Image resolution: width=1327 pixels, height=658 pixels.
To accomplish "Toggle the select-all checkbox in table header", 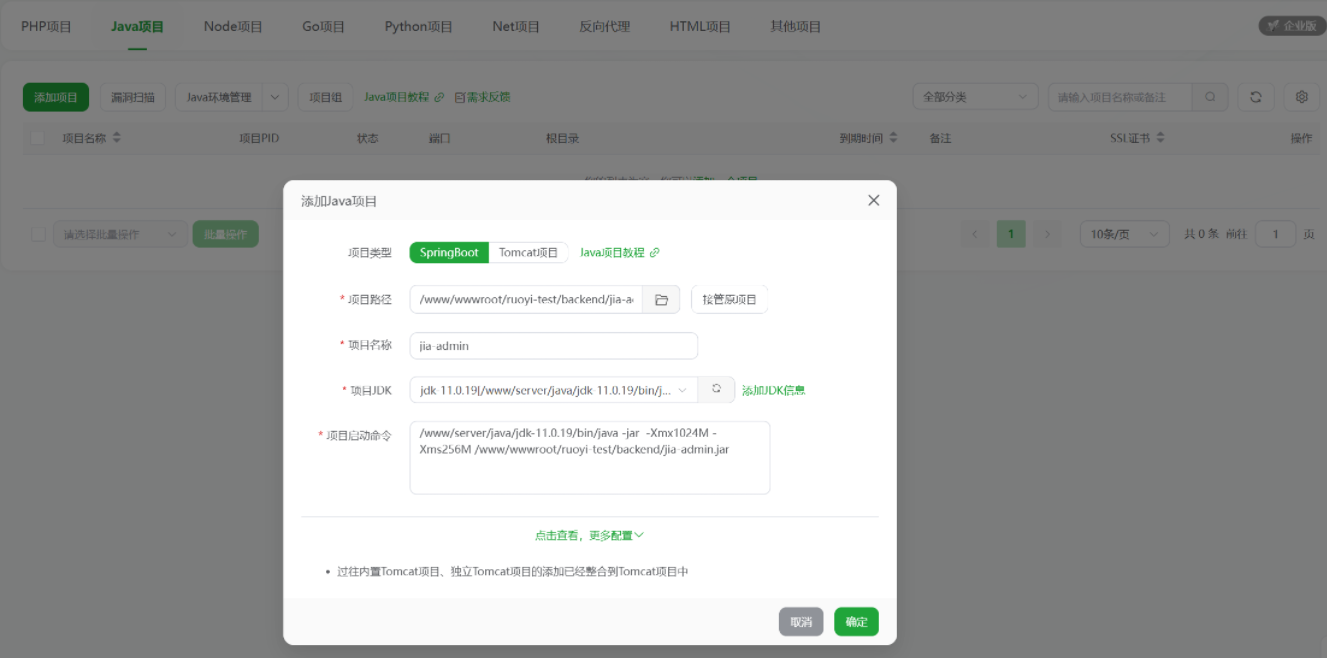I will [x=38, y=138].
